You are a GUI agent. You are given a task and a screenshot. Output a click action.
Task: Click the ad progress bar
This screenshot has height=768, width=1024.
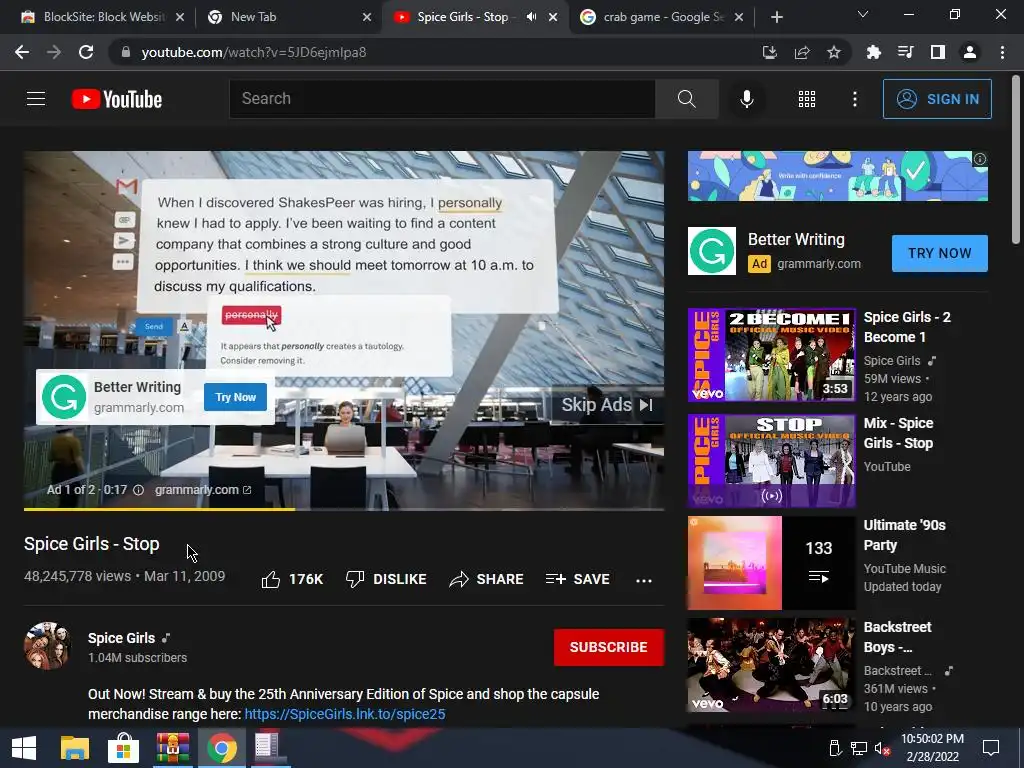point(344,509)
